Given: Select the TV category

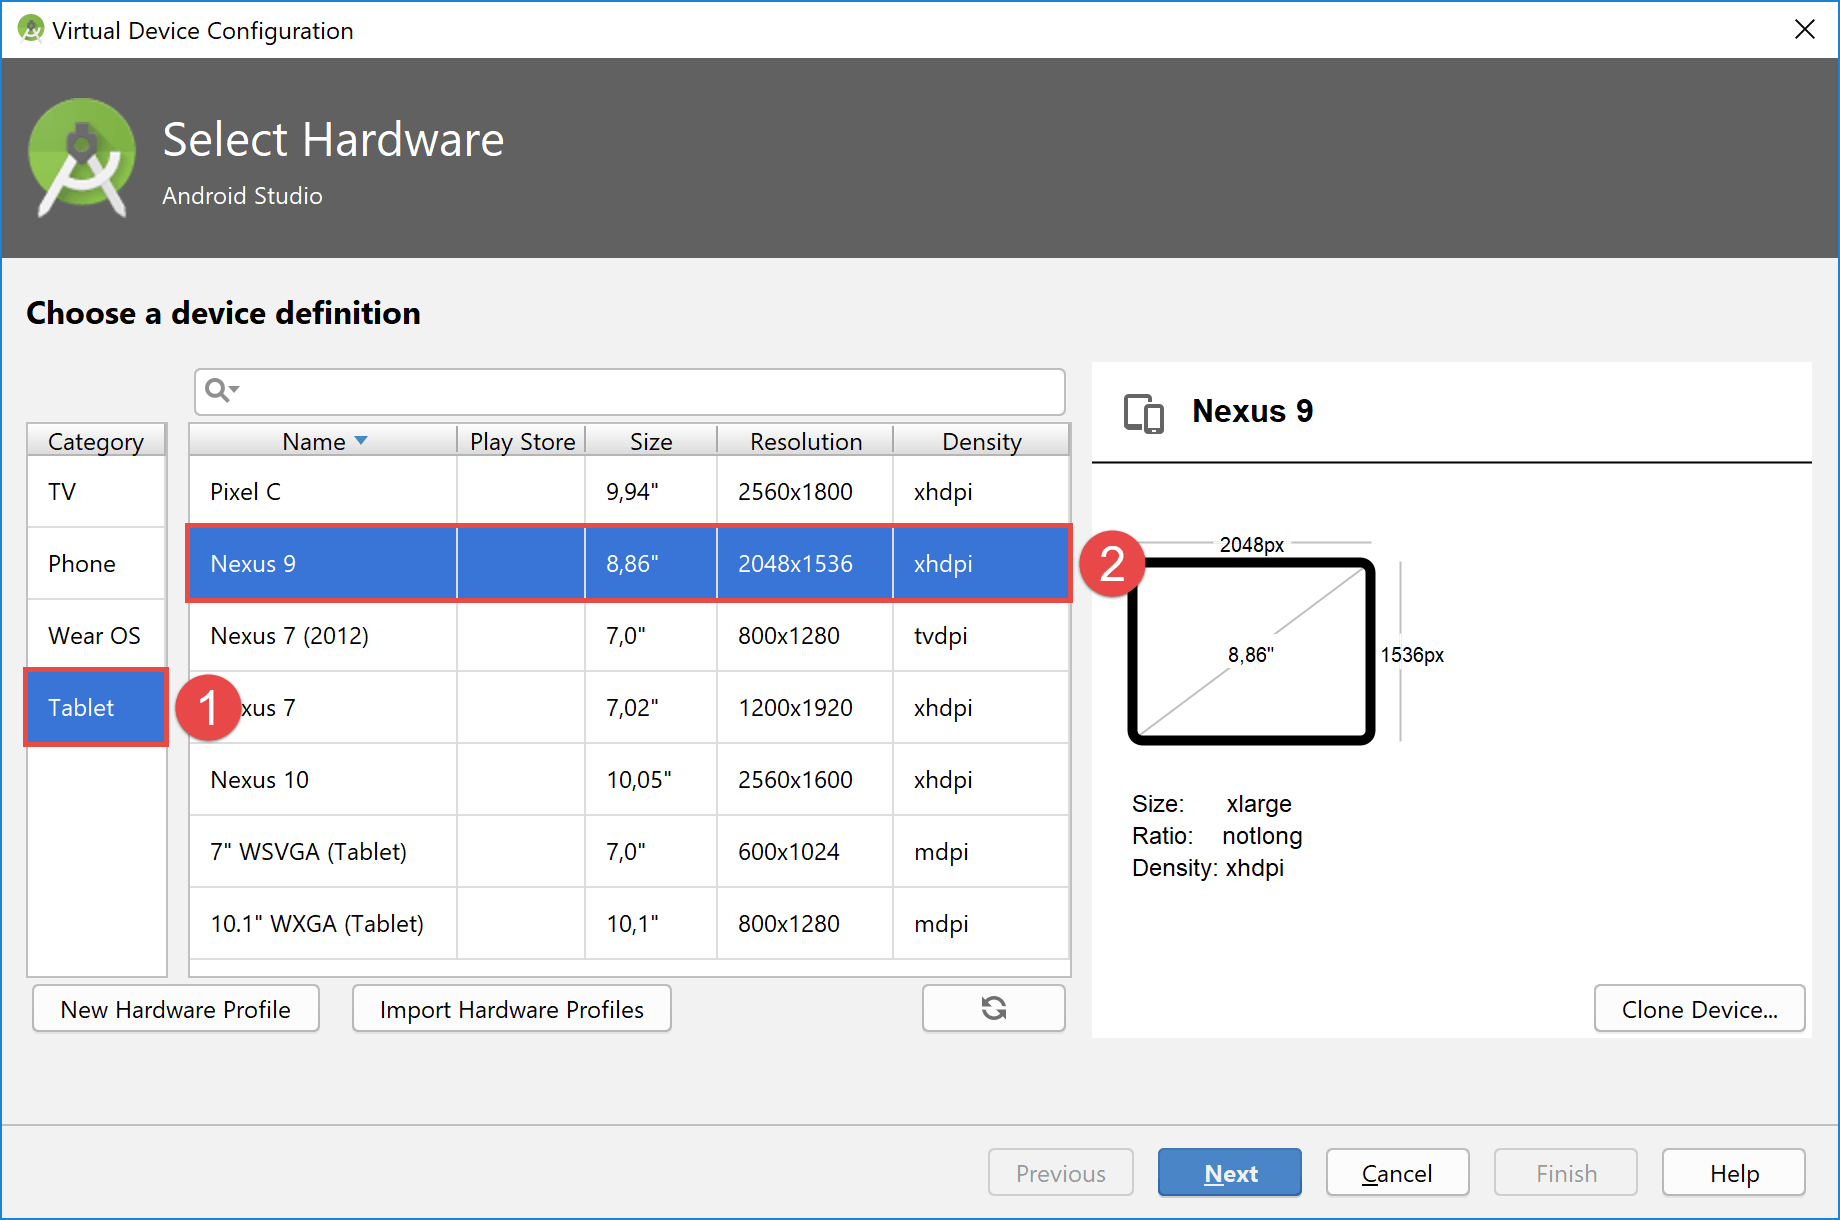Looking at the screenshot, I should click(x=96, y=491).
